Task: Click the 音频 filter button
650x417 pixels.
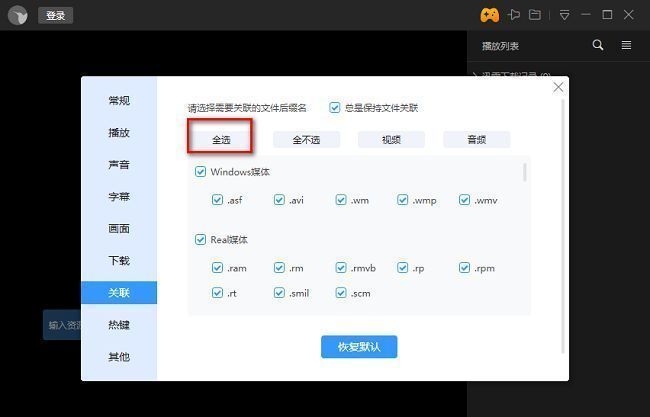Action: coord(477,140)
